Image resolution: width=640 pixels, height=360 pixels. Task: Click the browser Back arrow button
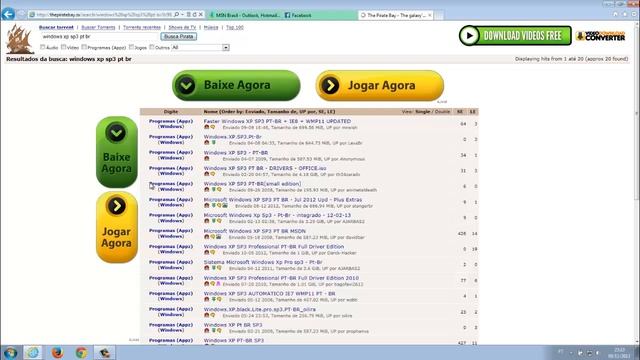click(x=8, y=14)
